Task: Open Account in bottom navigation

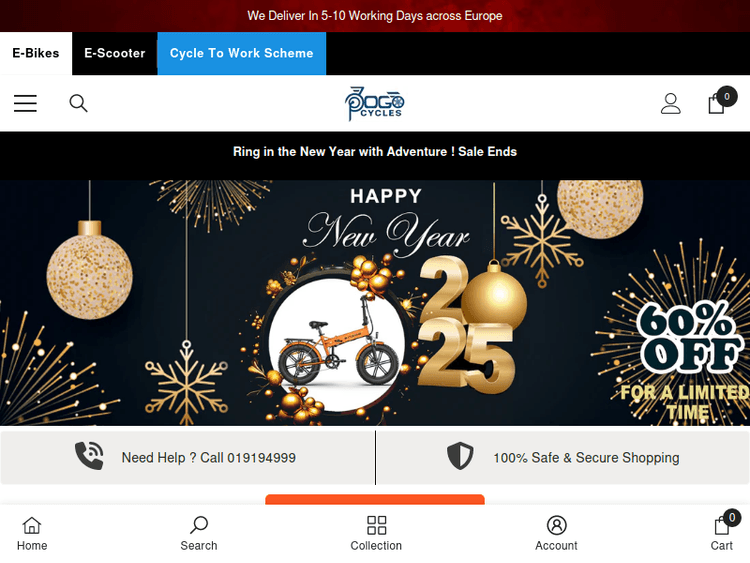Action: [x=556, y=534]
